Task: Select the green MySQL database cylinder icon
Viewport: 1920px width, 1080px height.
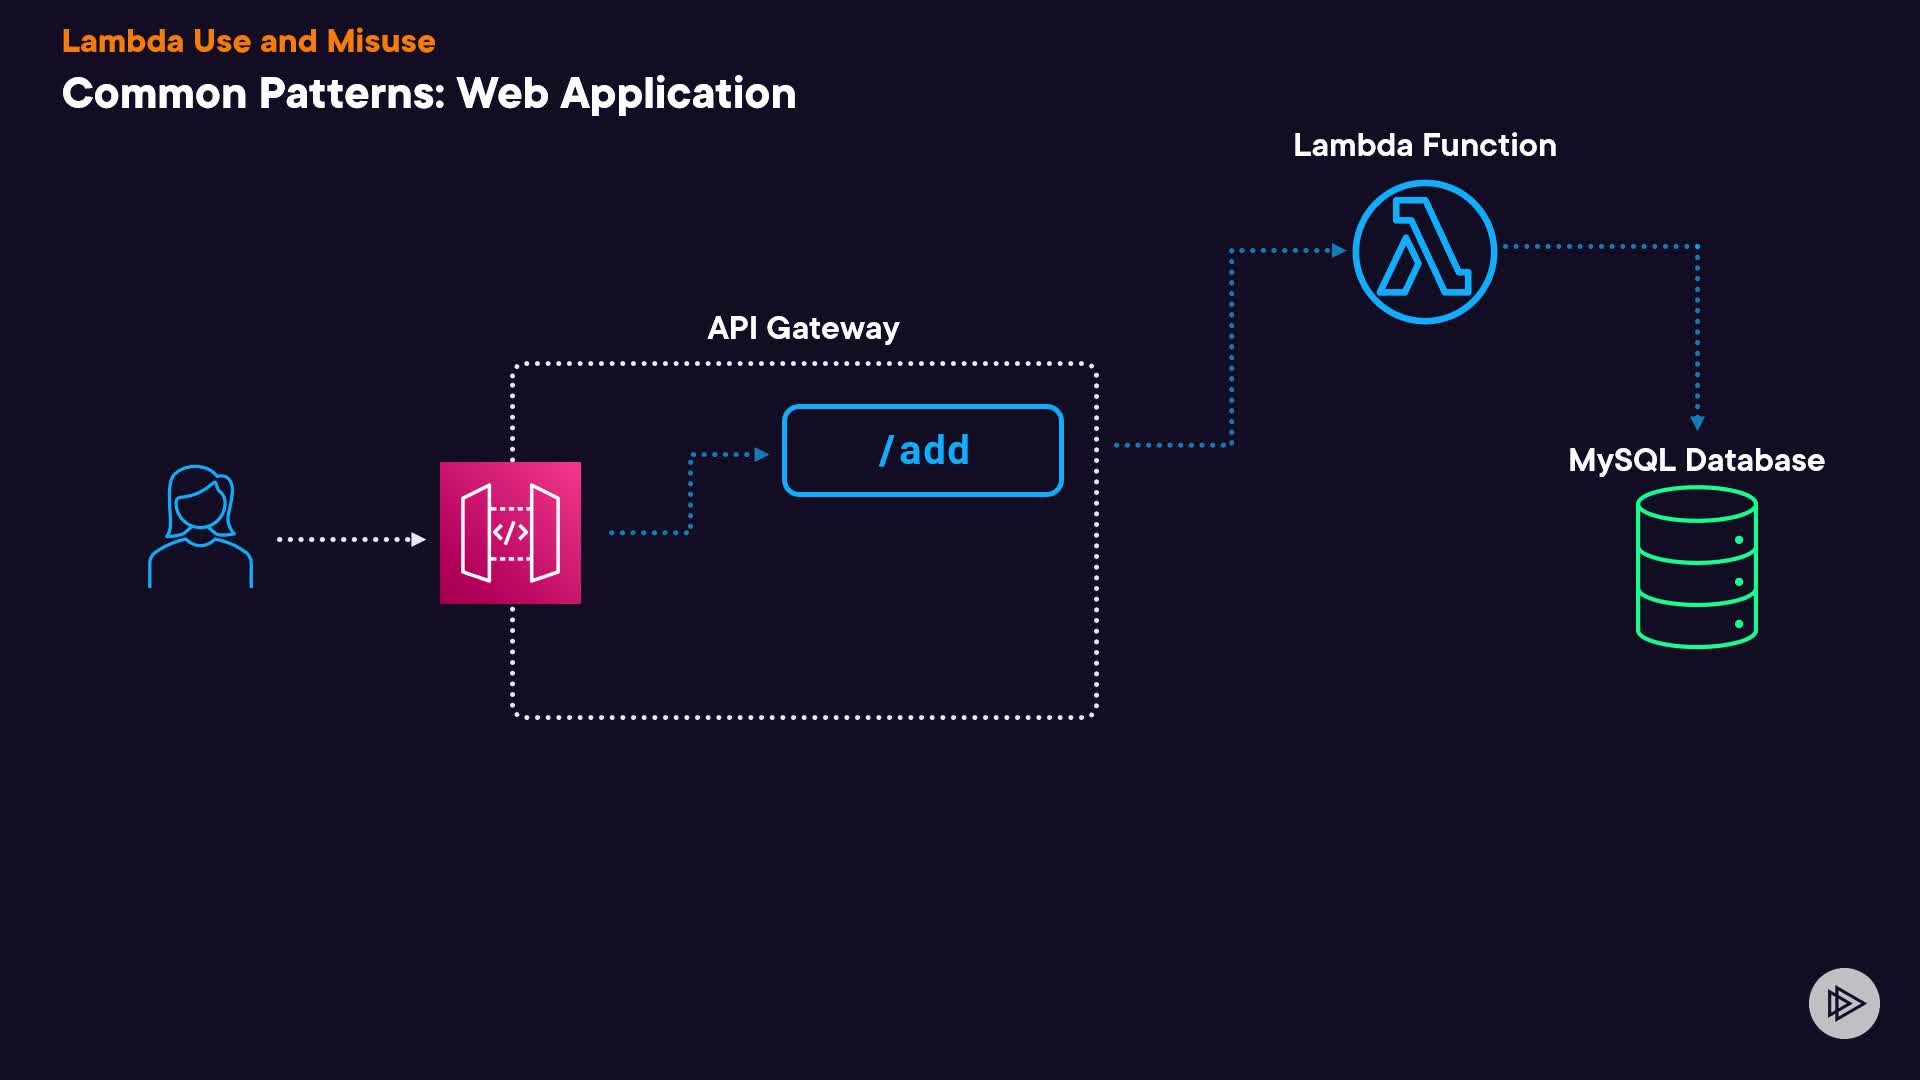Action: 1696,566
